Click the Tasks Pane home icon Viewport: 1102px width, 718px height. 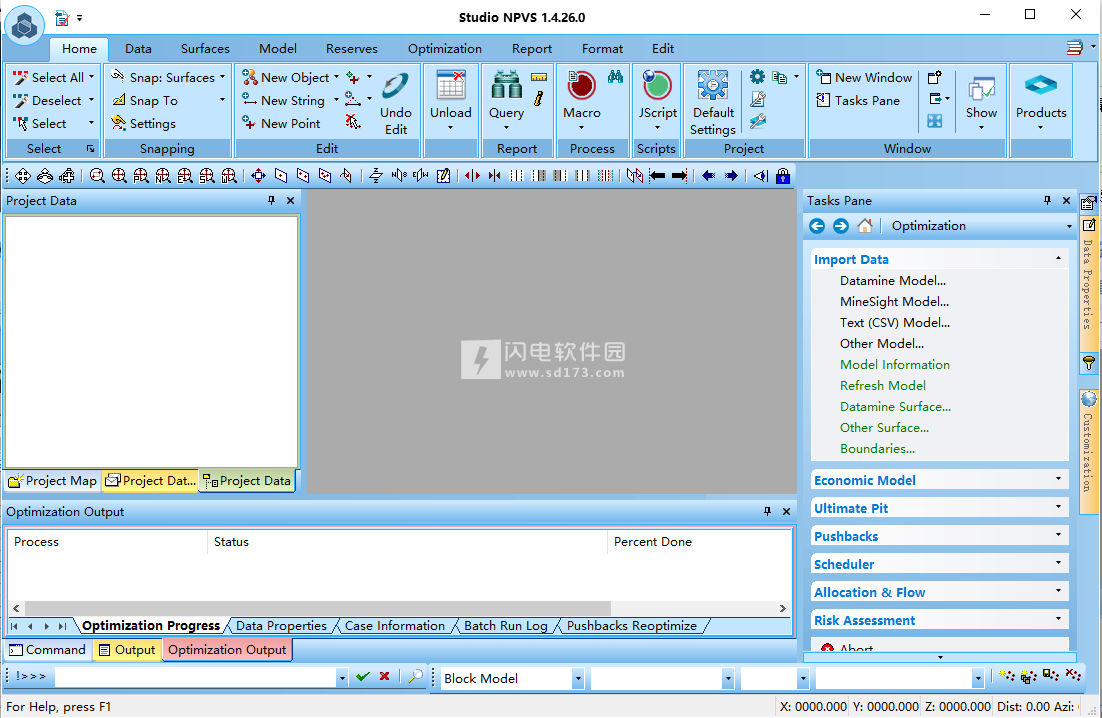tap(864, 226)
